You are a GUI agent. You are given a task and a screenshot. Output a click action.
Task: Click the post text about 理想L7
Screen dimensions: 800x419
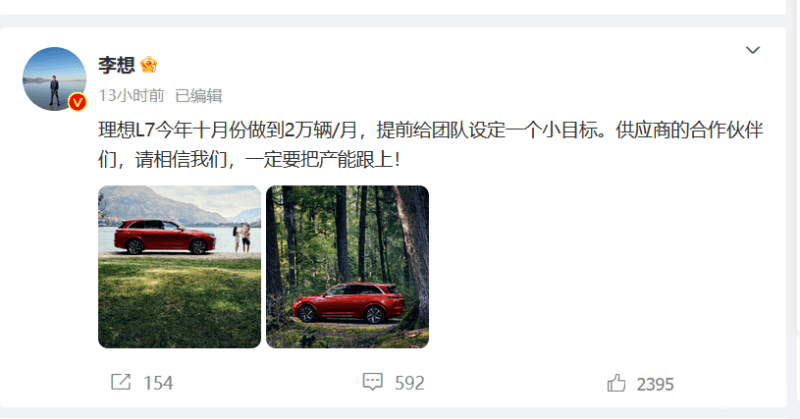[x=430, y=145]
